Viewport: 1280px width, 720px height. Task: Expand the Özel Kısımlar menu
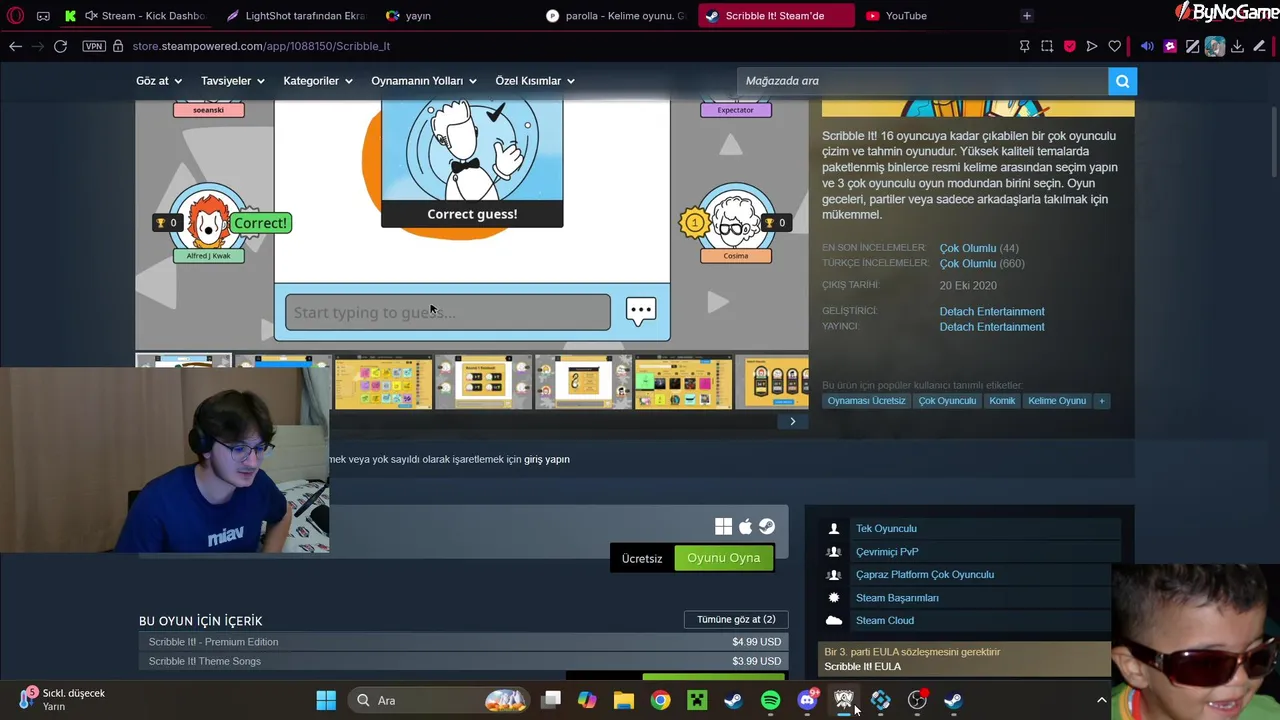(x=535, y=81)
